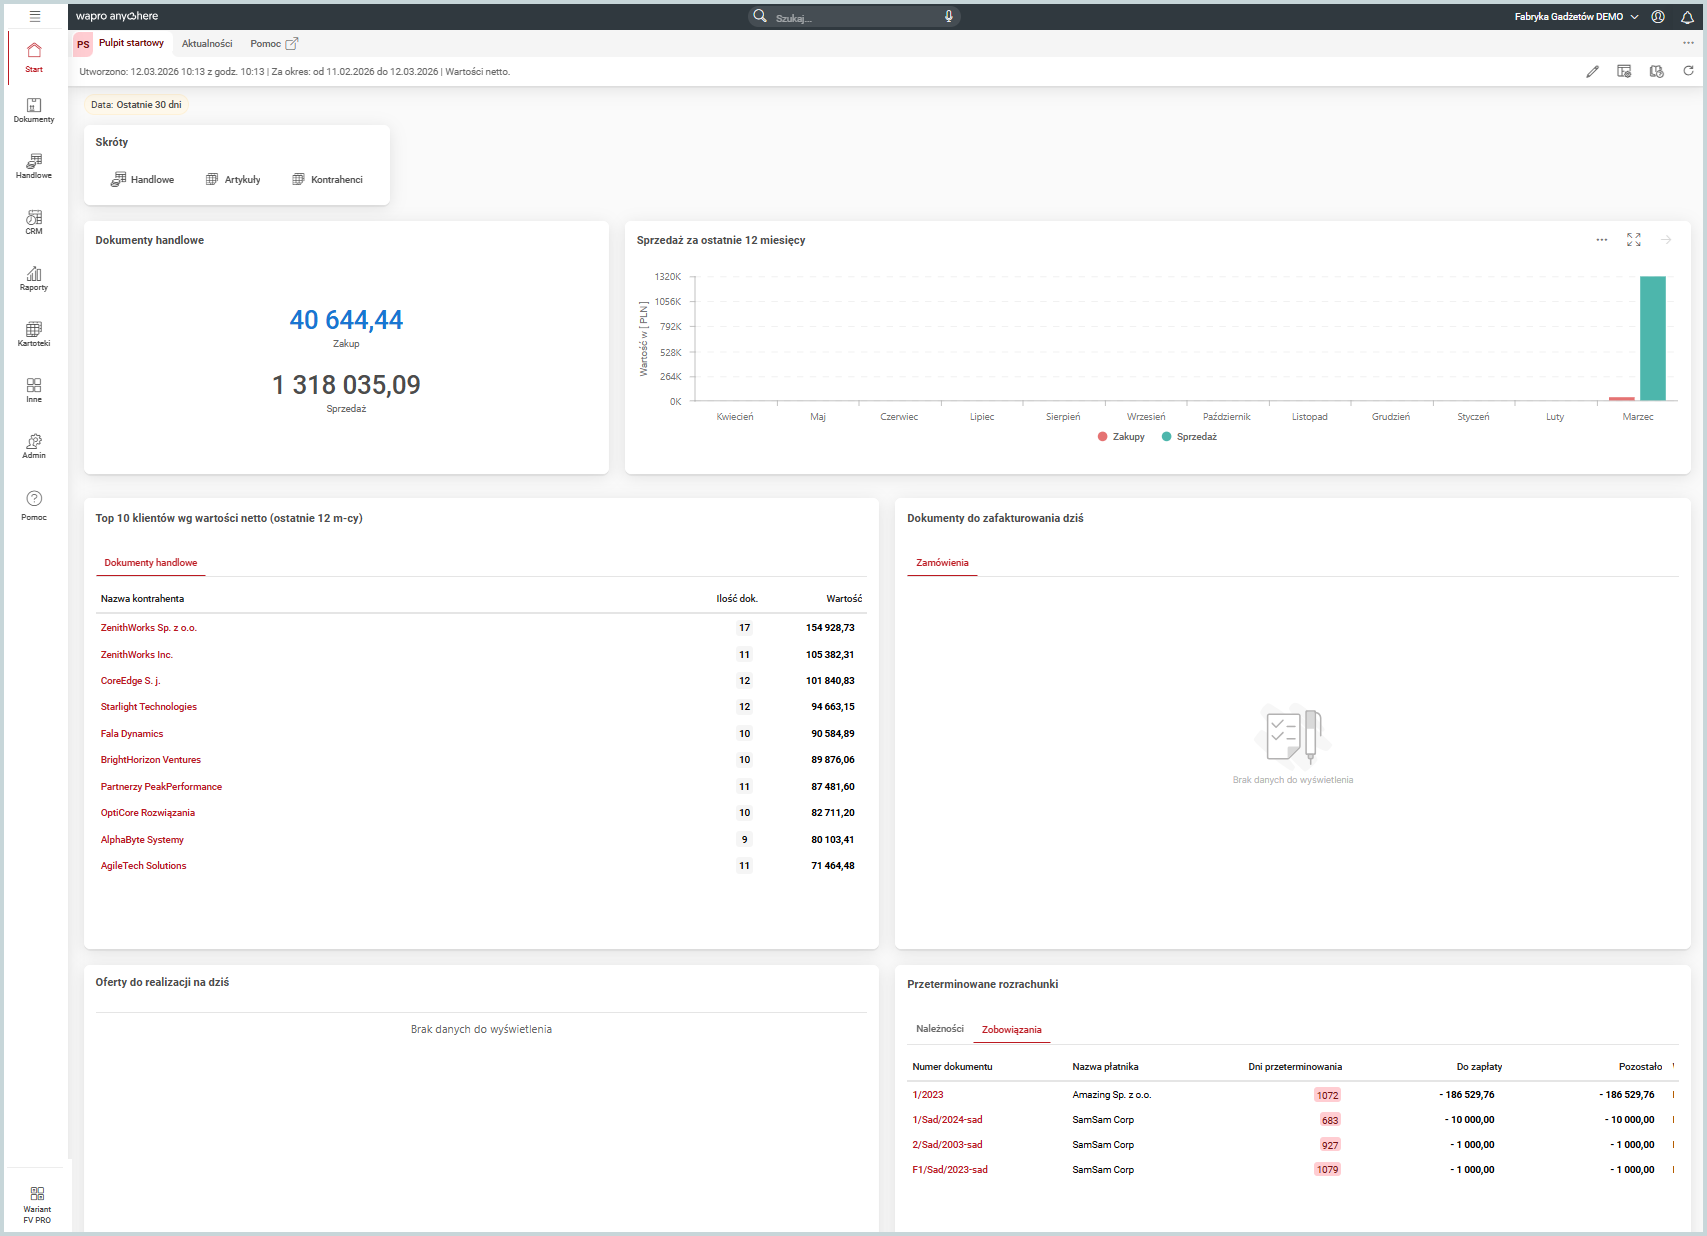Focus the Szukaj search field
The height and width of the screenshot is (1236, 1707).
click(855, 17)
